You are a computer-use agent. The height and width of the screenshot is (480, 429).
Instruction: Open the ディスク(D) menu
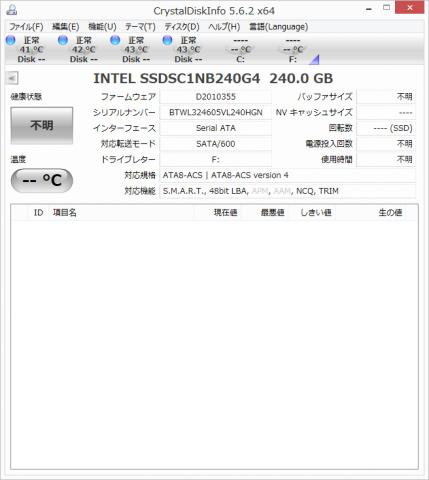[x=182, y=27]
